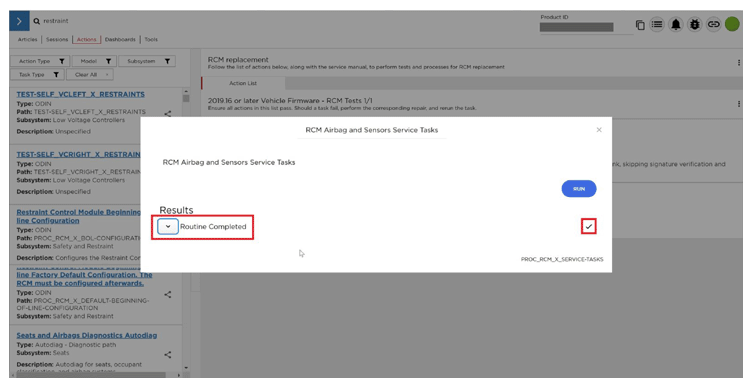This screenshot has width=752, height=387.
Task: Click the result success checkmark icon
Action: pos(588,226)
